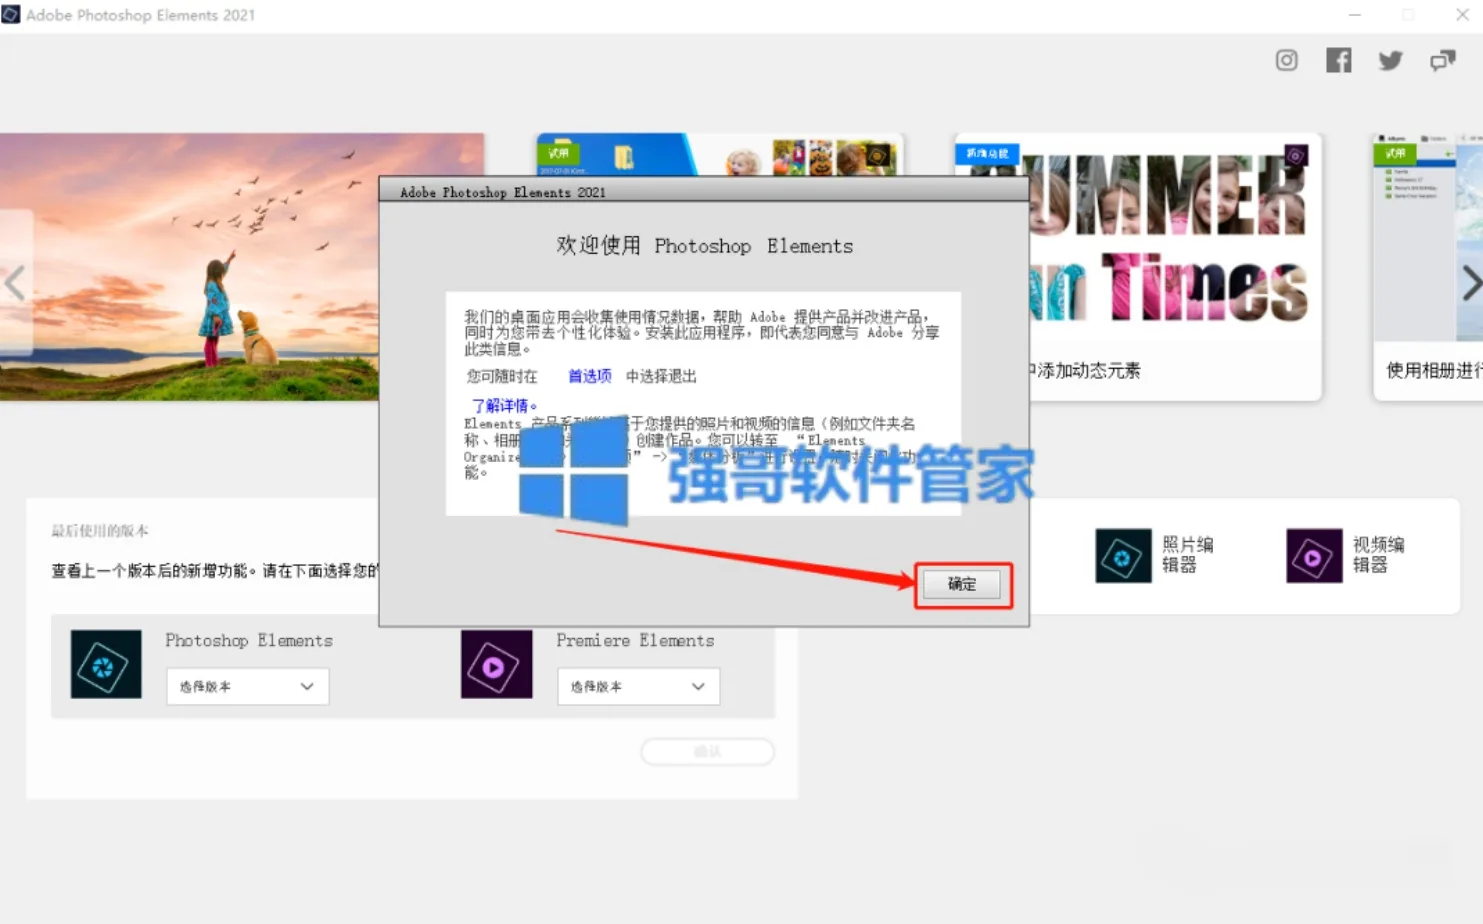This screenshot has width=1483, height=924.
Task: Go to next carousel slide arrow
Action: point(1471,283)
